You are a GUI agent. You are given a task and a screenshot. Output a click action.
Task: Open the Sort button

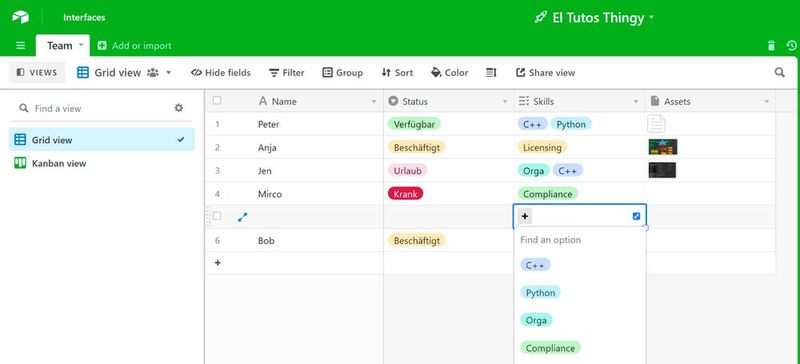pos(397,72)
